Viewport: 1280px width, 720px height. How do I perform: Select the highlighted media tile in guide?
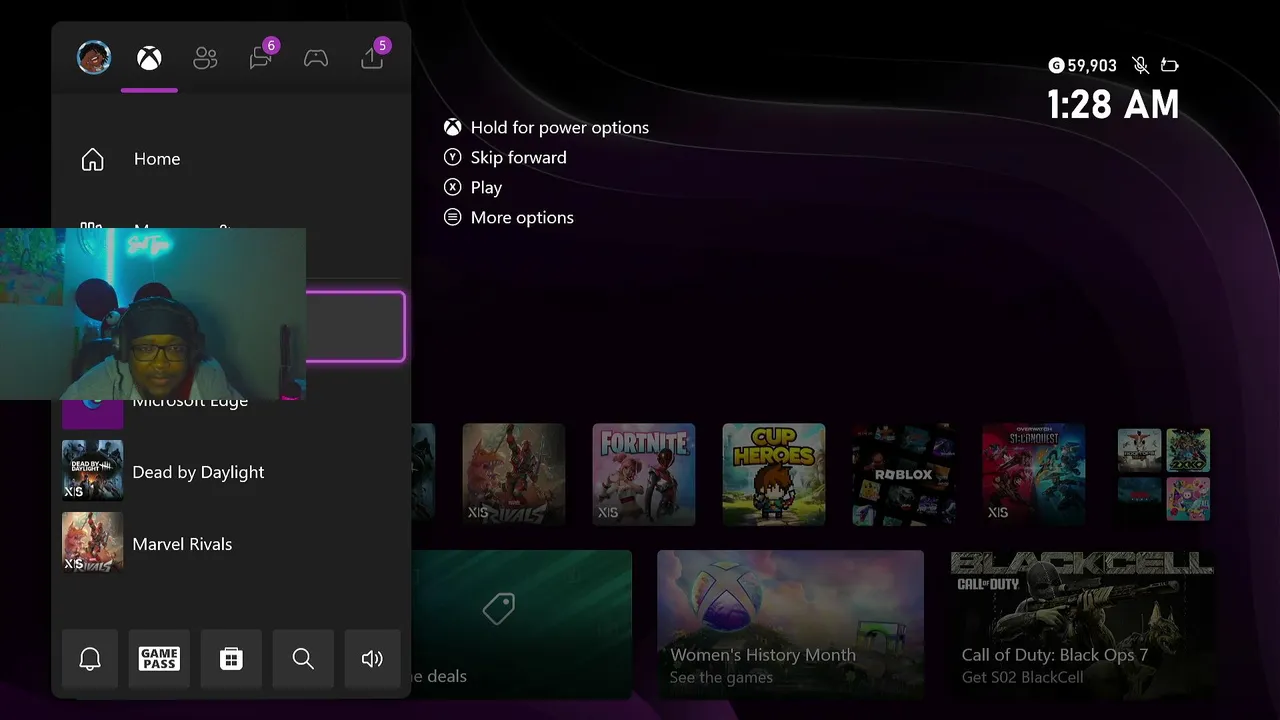tap(355, 327)
